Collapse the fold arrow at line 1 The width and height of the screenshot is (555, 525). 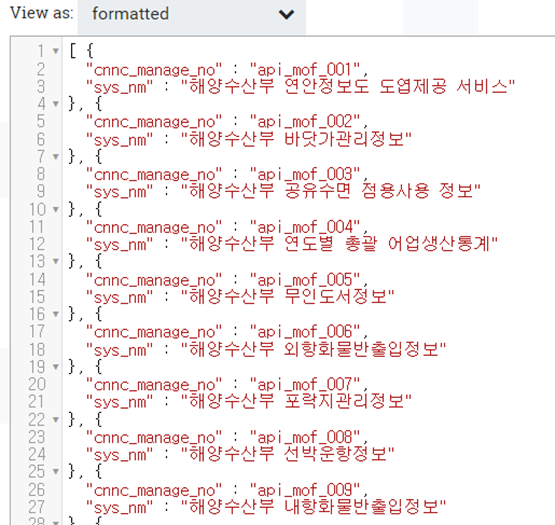coord(56,51)
